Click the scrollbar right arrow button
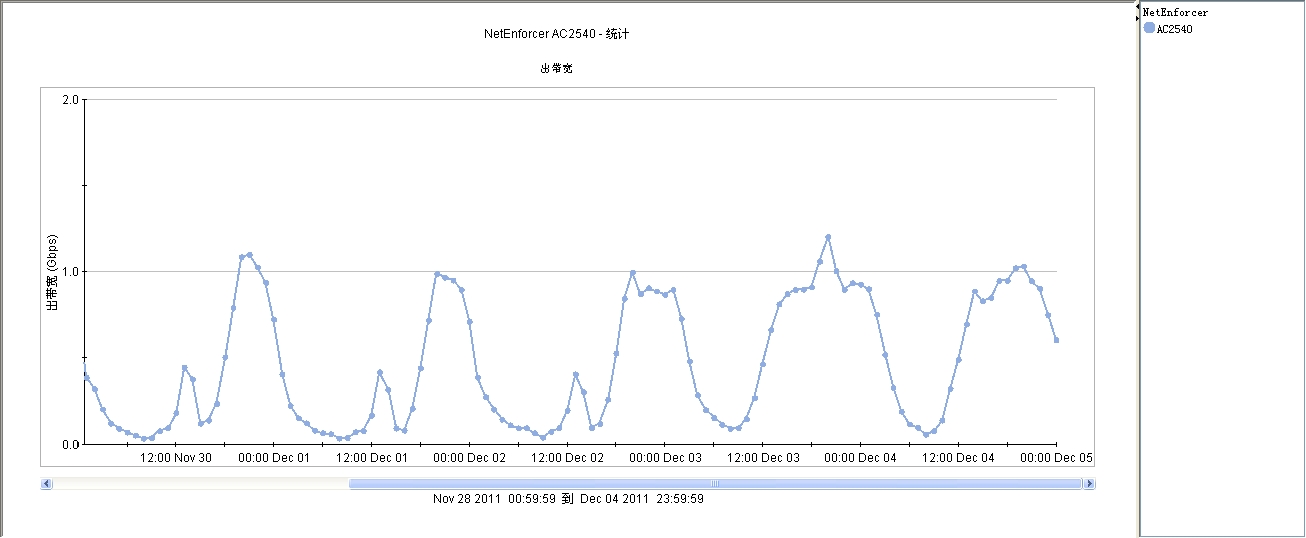Screen dimensions: 1306x538 [1089, 484]
